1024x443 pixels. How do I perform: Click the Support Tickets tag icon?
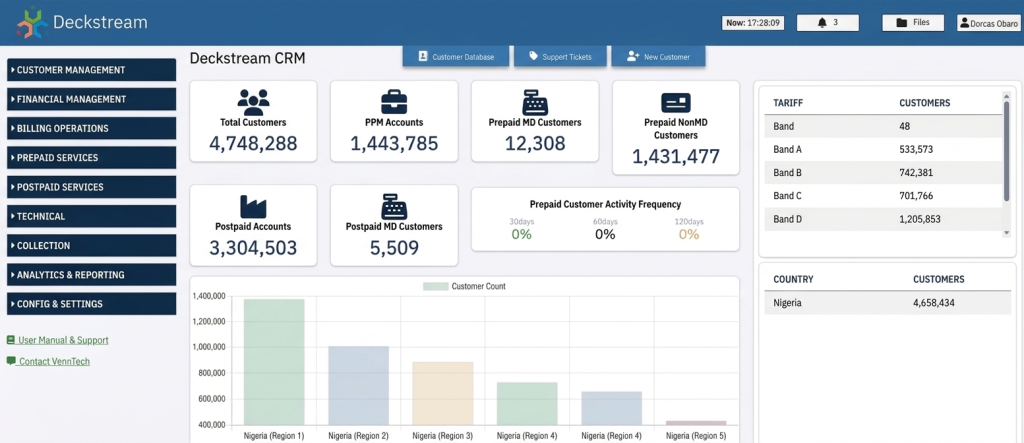coord(534,57)
